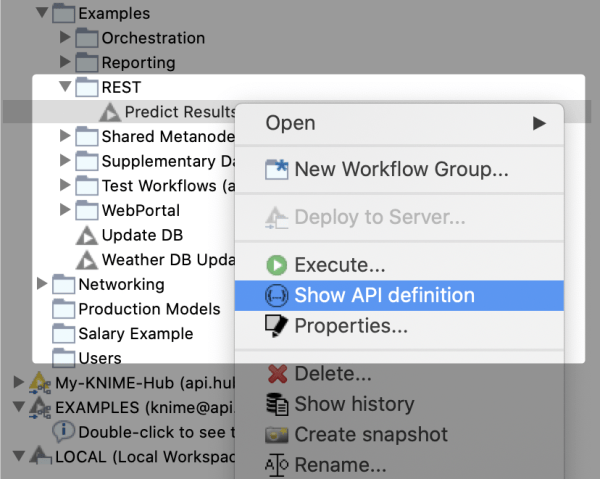Screen dimensions: 600x479
Task: Open Properties... from the context menu
Action: [x=399, y=326]
